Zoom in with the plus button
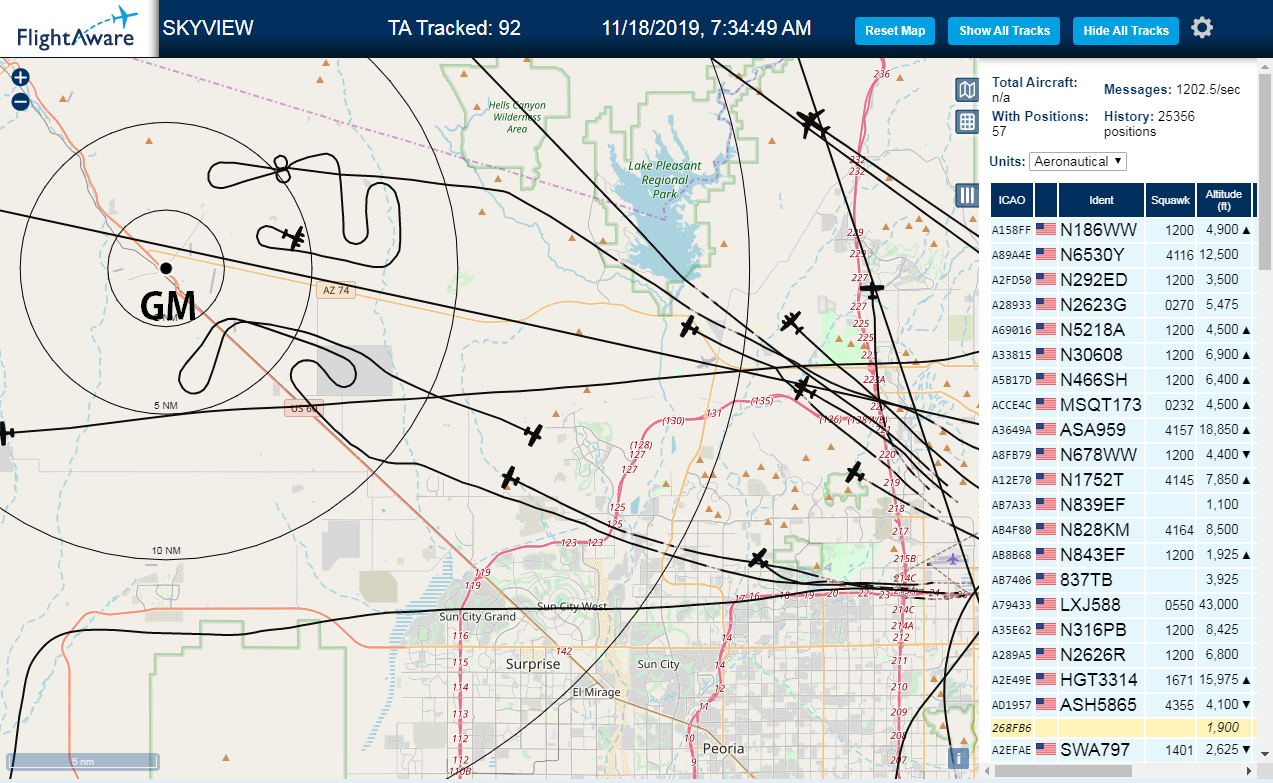1273x783 pixels. (21, 77)
